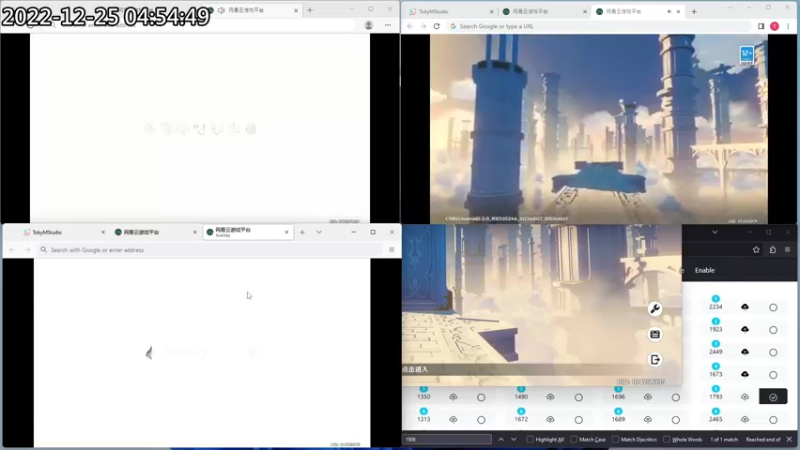
Task: Click the cloud icon next to 1313
Action: (453, 419)
